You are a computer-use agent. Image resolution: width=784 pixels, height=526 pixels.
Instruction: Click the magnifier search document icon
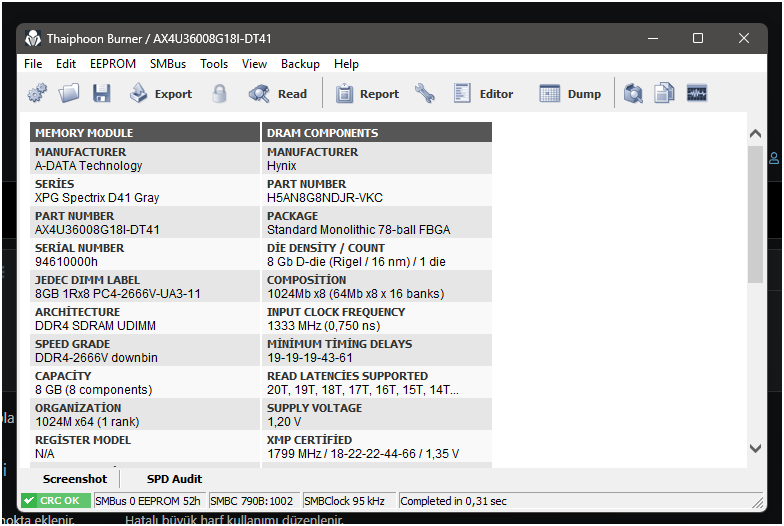coord(633,94)
